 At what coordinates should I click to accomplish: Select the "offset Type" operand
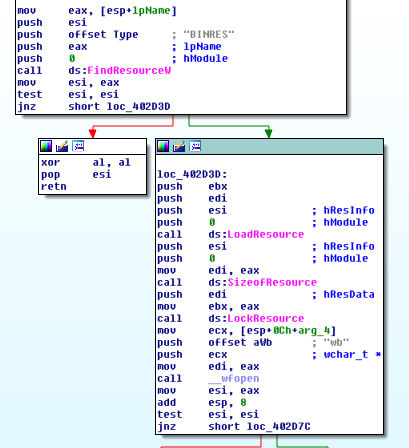tap(103, 34)
